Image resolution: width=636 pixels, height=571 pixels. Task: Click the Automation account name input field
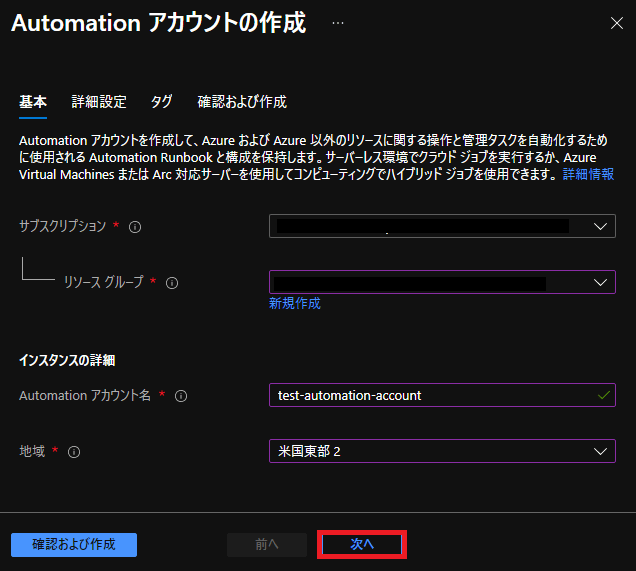[x=442, y=395]
